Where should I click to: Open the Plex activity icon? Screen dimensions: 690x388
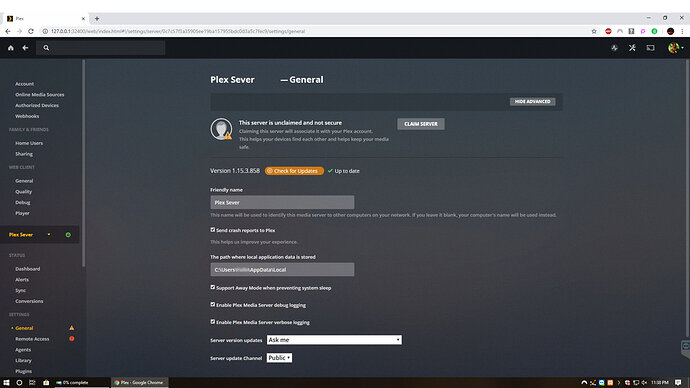coord(614,48)
